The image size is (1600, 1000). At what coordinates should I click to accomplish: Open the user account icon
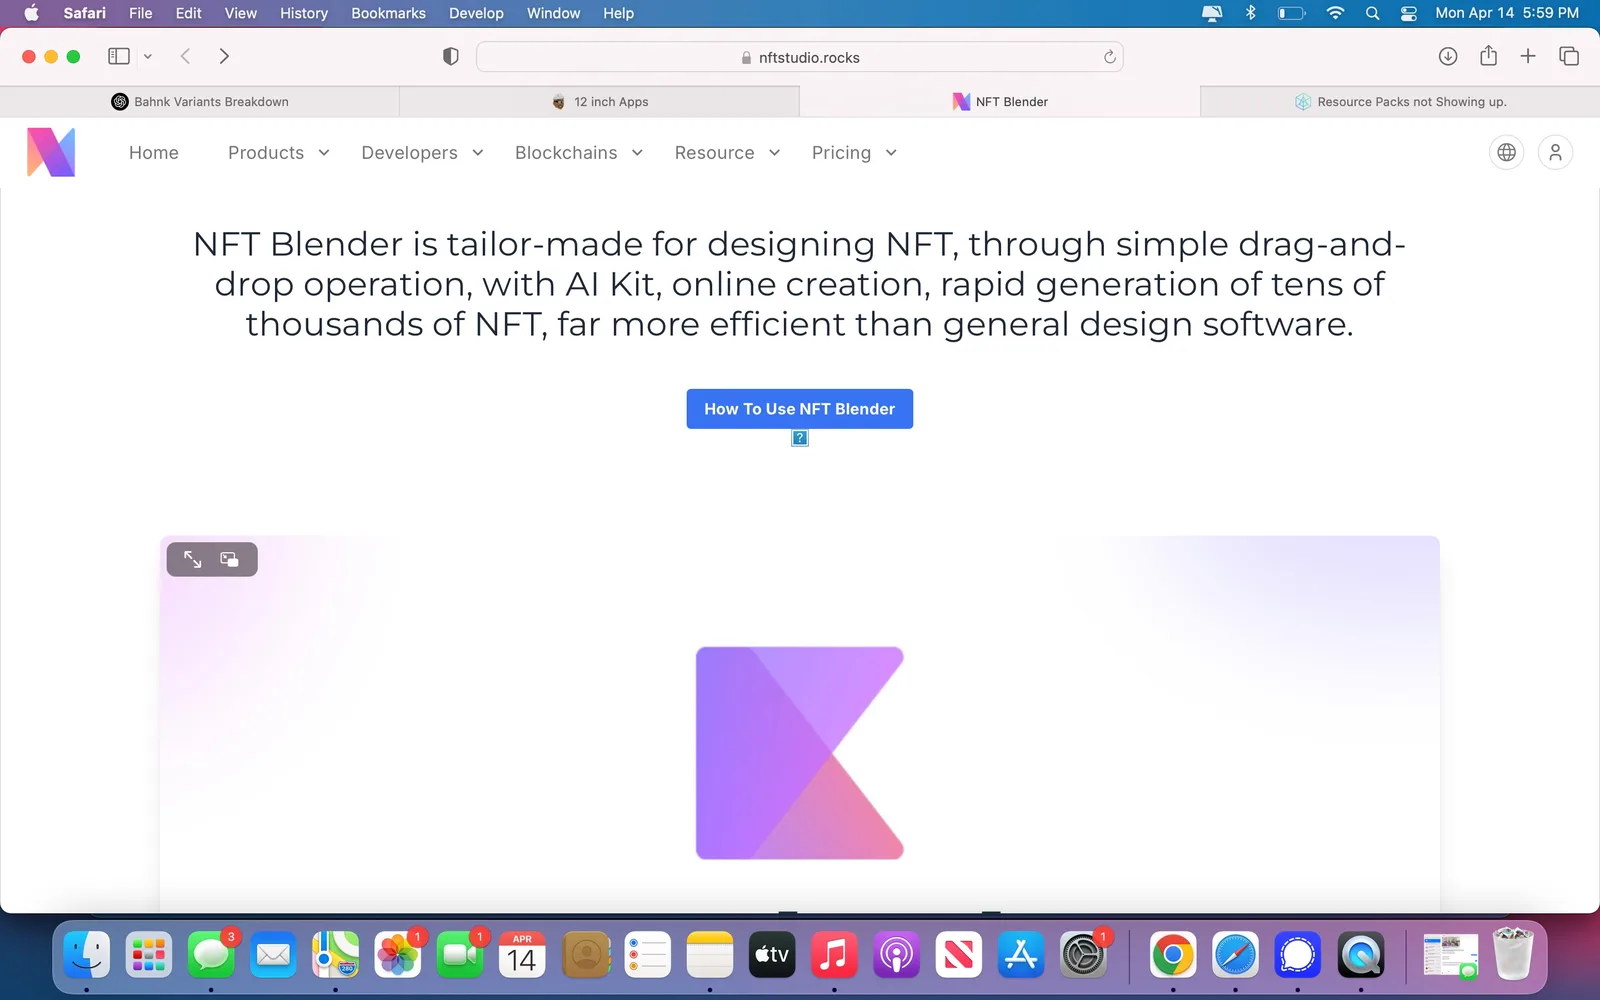(x=1555, y=152)
